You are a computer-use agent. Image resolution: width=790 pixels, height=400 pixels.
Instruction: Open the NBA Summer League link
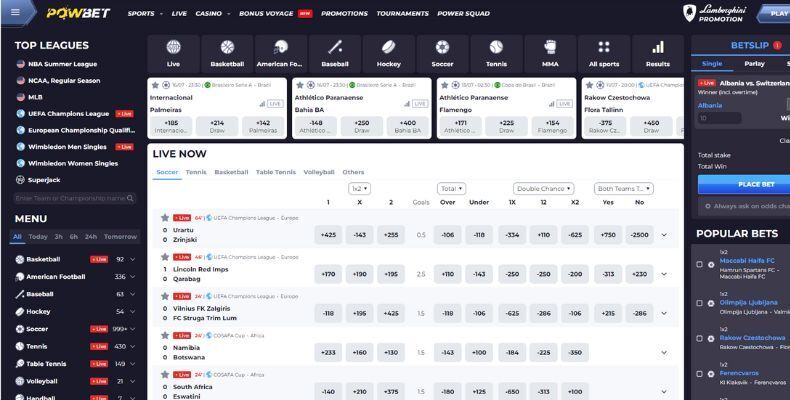62,64
